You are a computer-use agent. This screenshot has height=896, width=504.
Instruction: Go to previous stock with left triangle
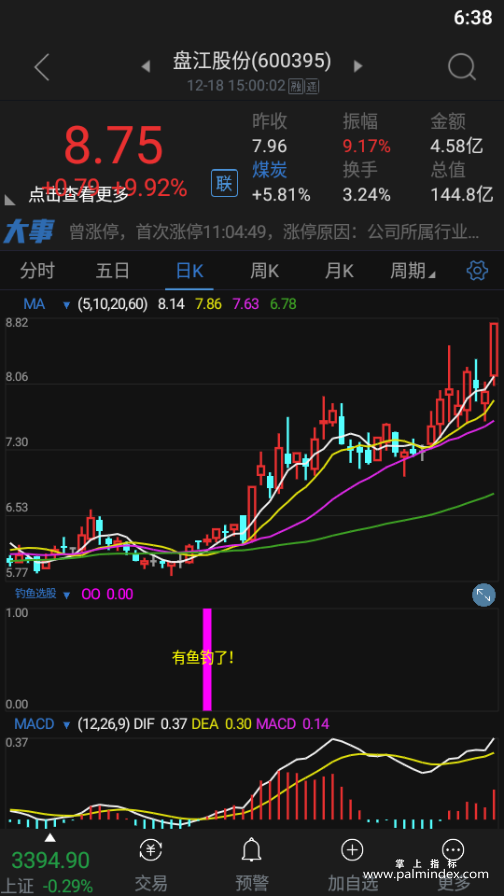[x=146, y=66]
